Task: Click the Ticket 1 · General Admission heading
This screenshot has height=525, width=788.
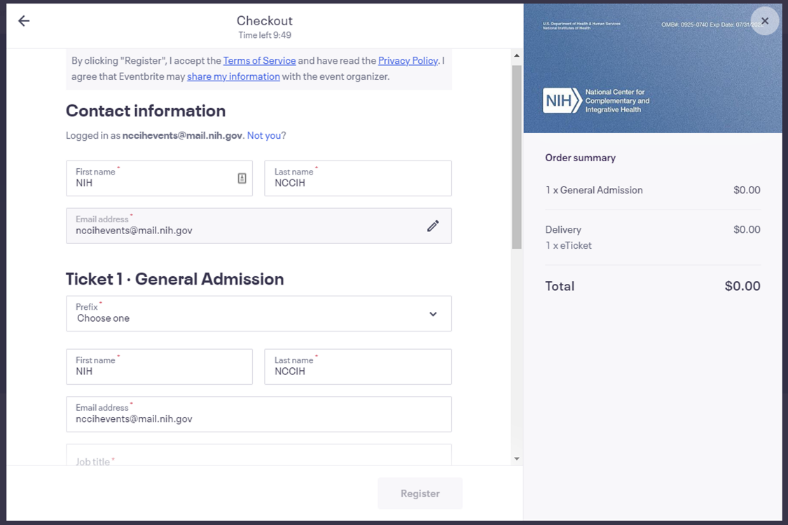Action: (175, 279)
